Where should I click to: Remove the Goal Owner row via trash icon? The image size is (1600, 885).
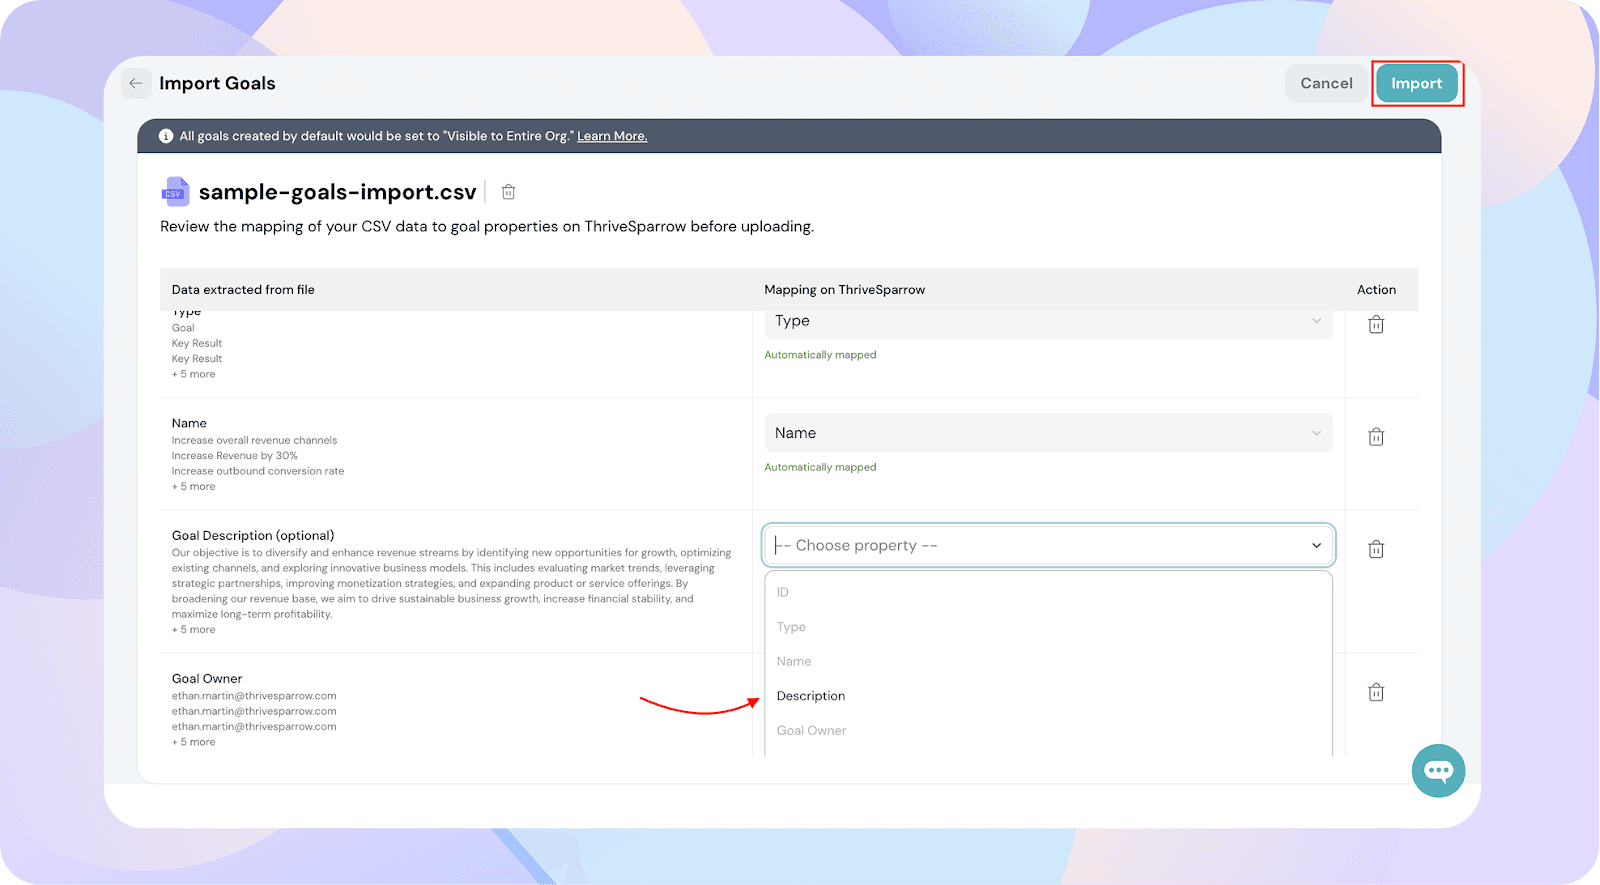coord(1376,692)
